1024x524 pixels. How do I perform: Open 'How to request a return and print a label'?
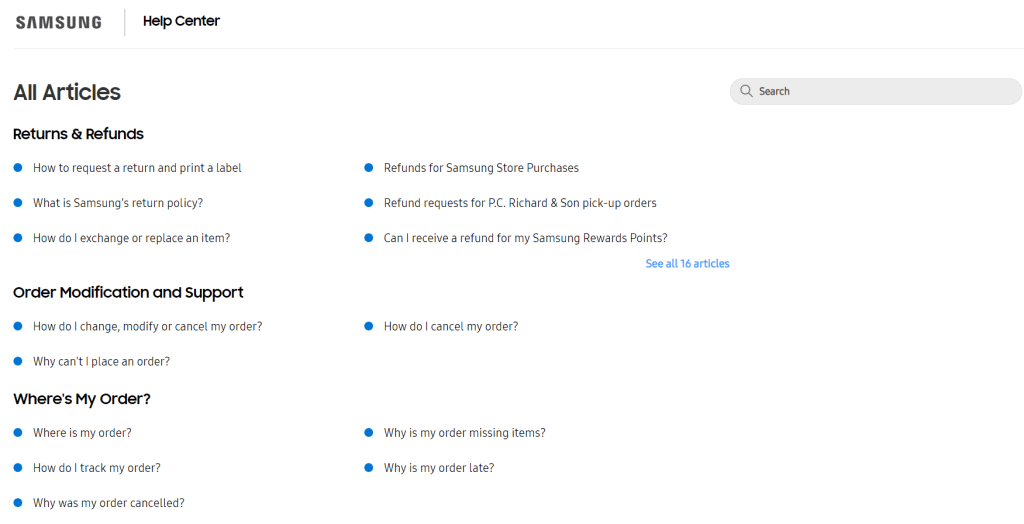coord(137,168)
